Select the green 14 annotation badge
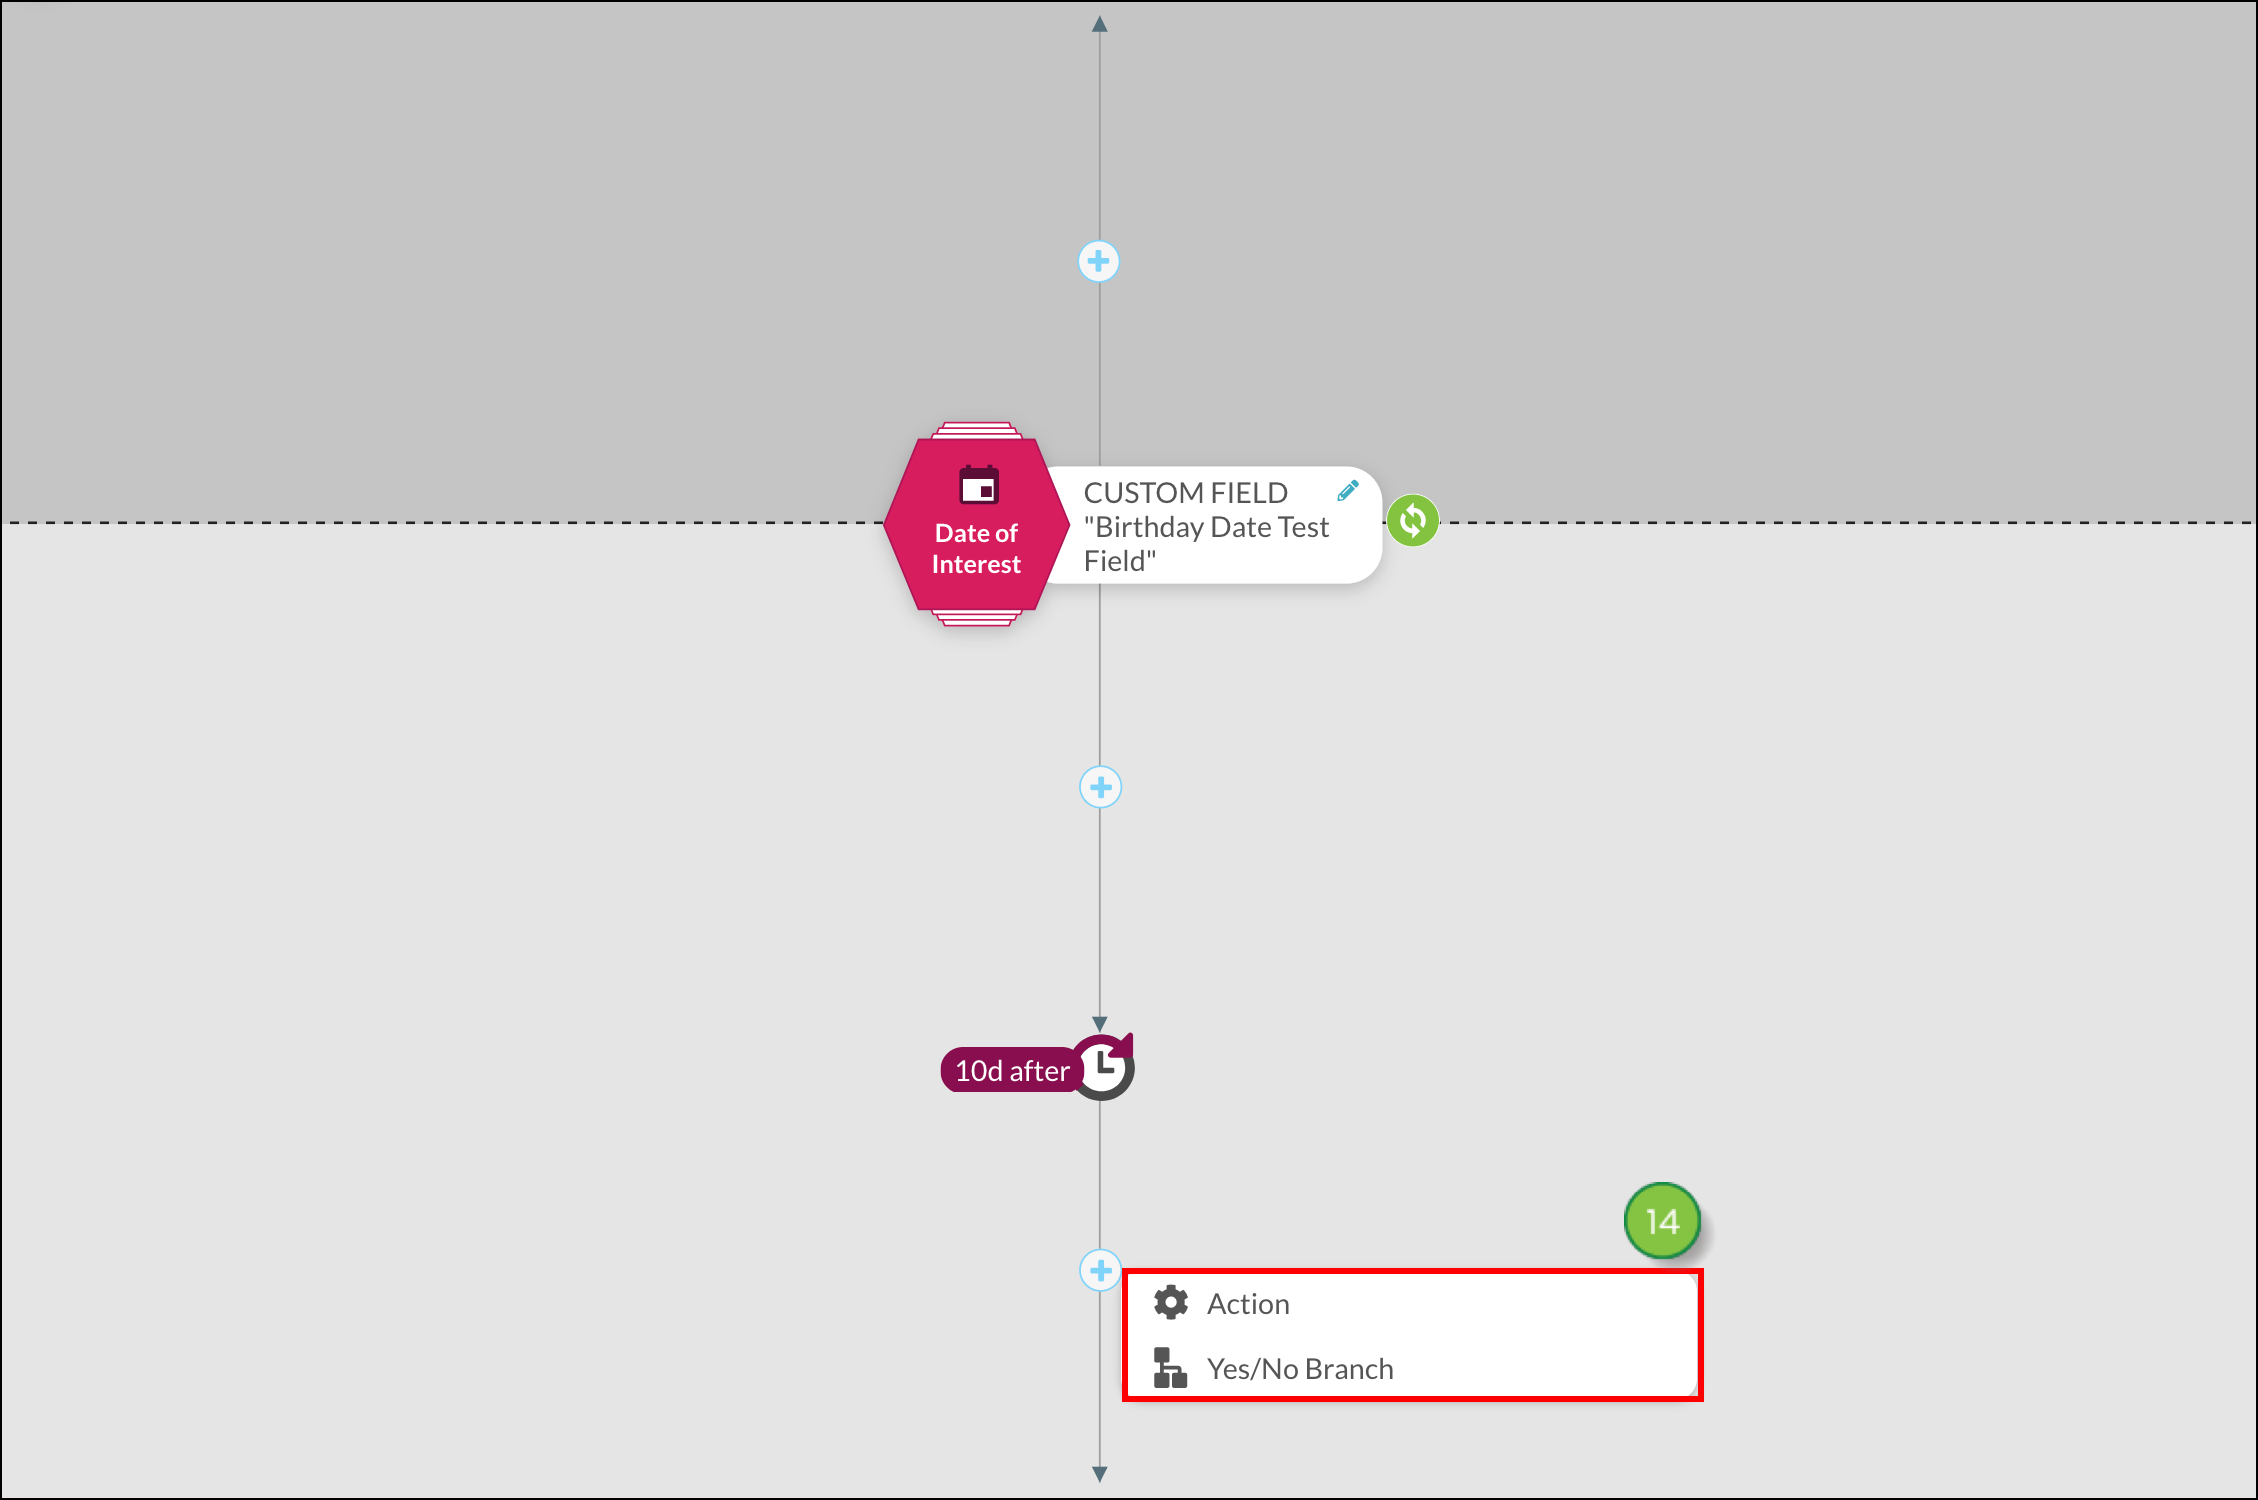 click(1662, 1222)
